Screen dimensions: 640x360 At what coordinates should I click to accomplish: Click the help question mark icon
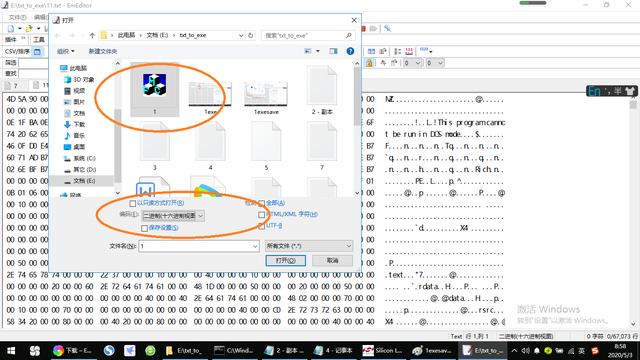(350, 51)
